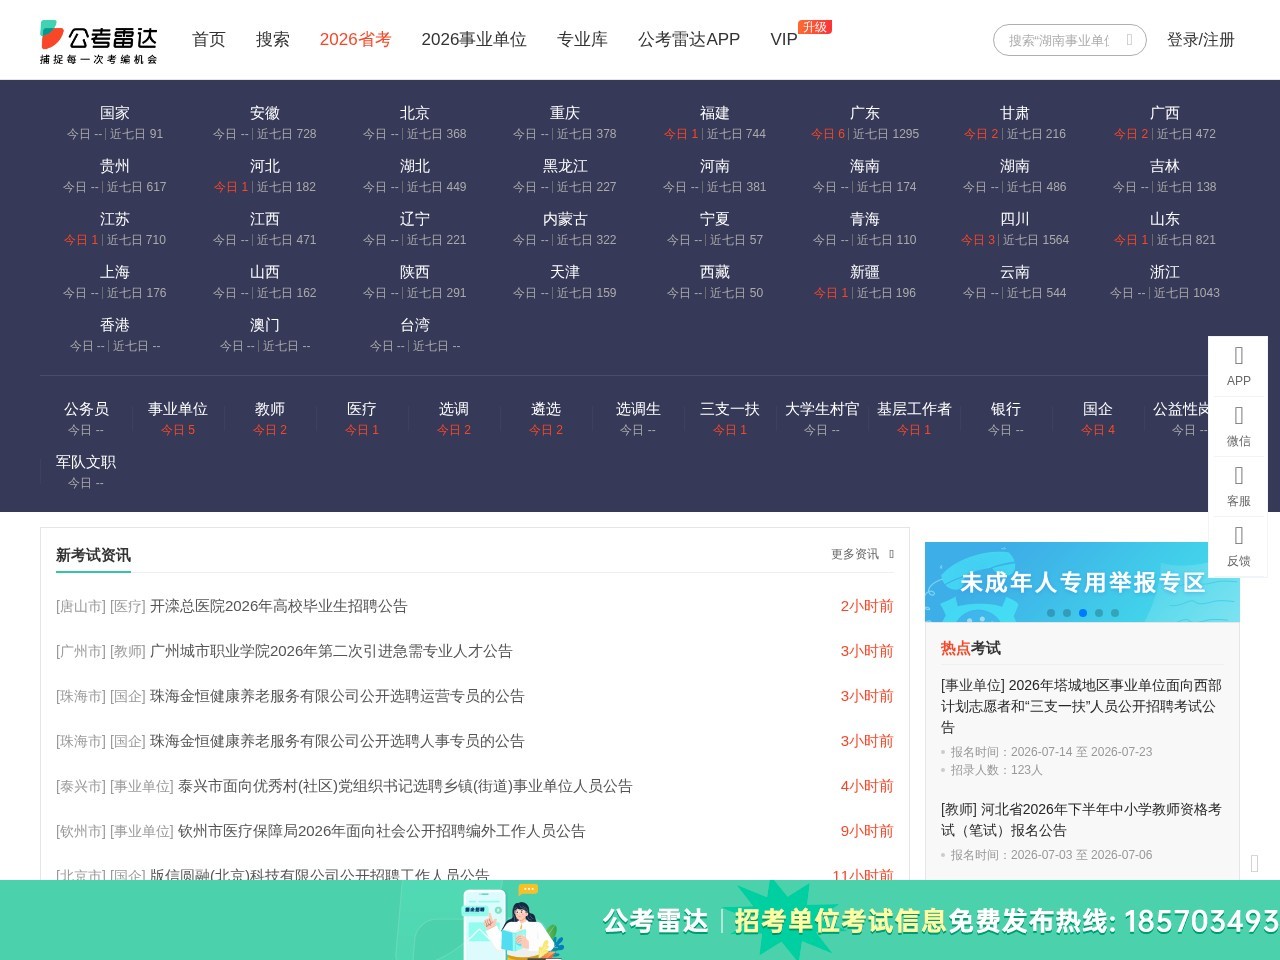Screen dimensions: 1280x960
Task: Open 珠海金恒 选聘人事专员的公告
Action: [x=337, y=741]
